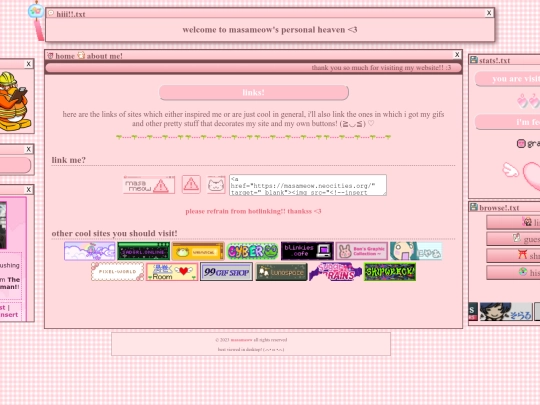Image resolution: width=540 pixels, height=405 pixels.
Task: Open the lunaspace site button
Action: [x=281, y=272]
